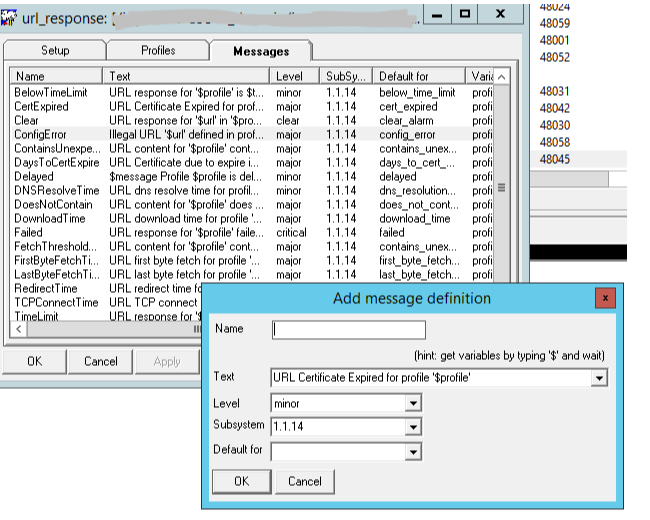Open the Default for dropdown
This screenshot has width=650, height=520.
click(412, 452)
